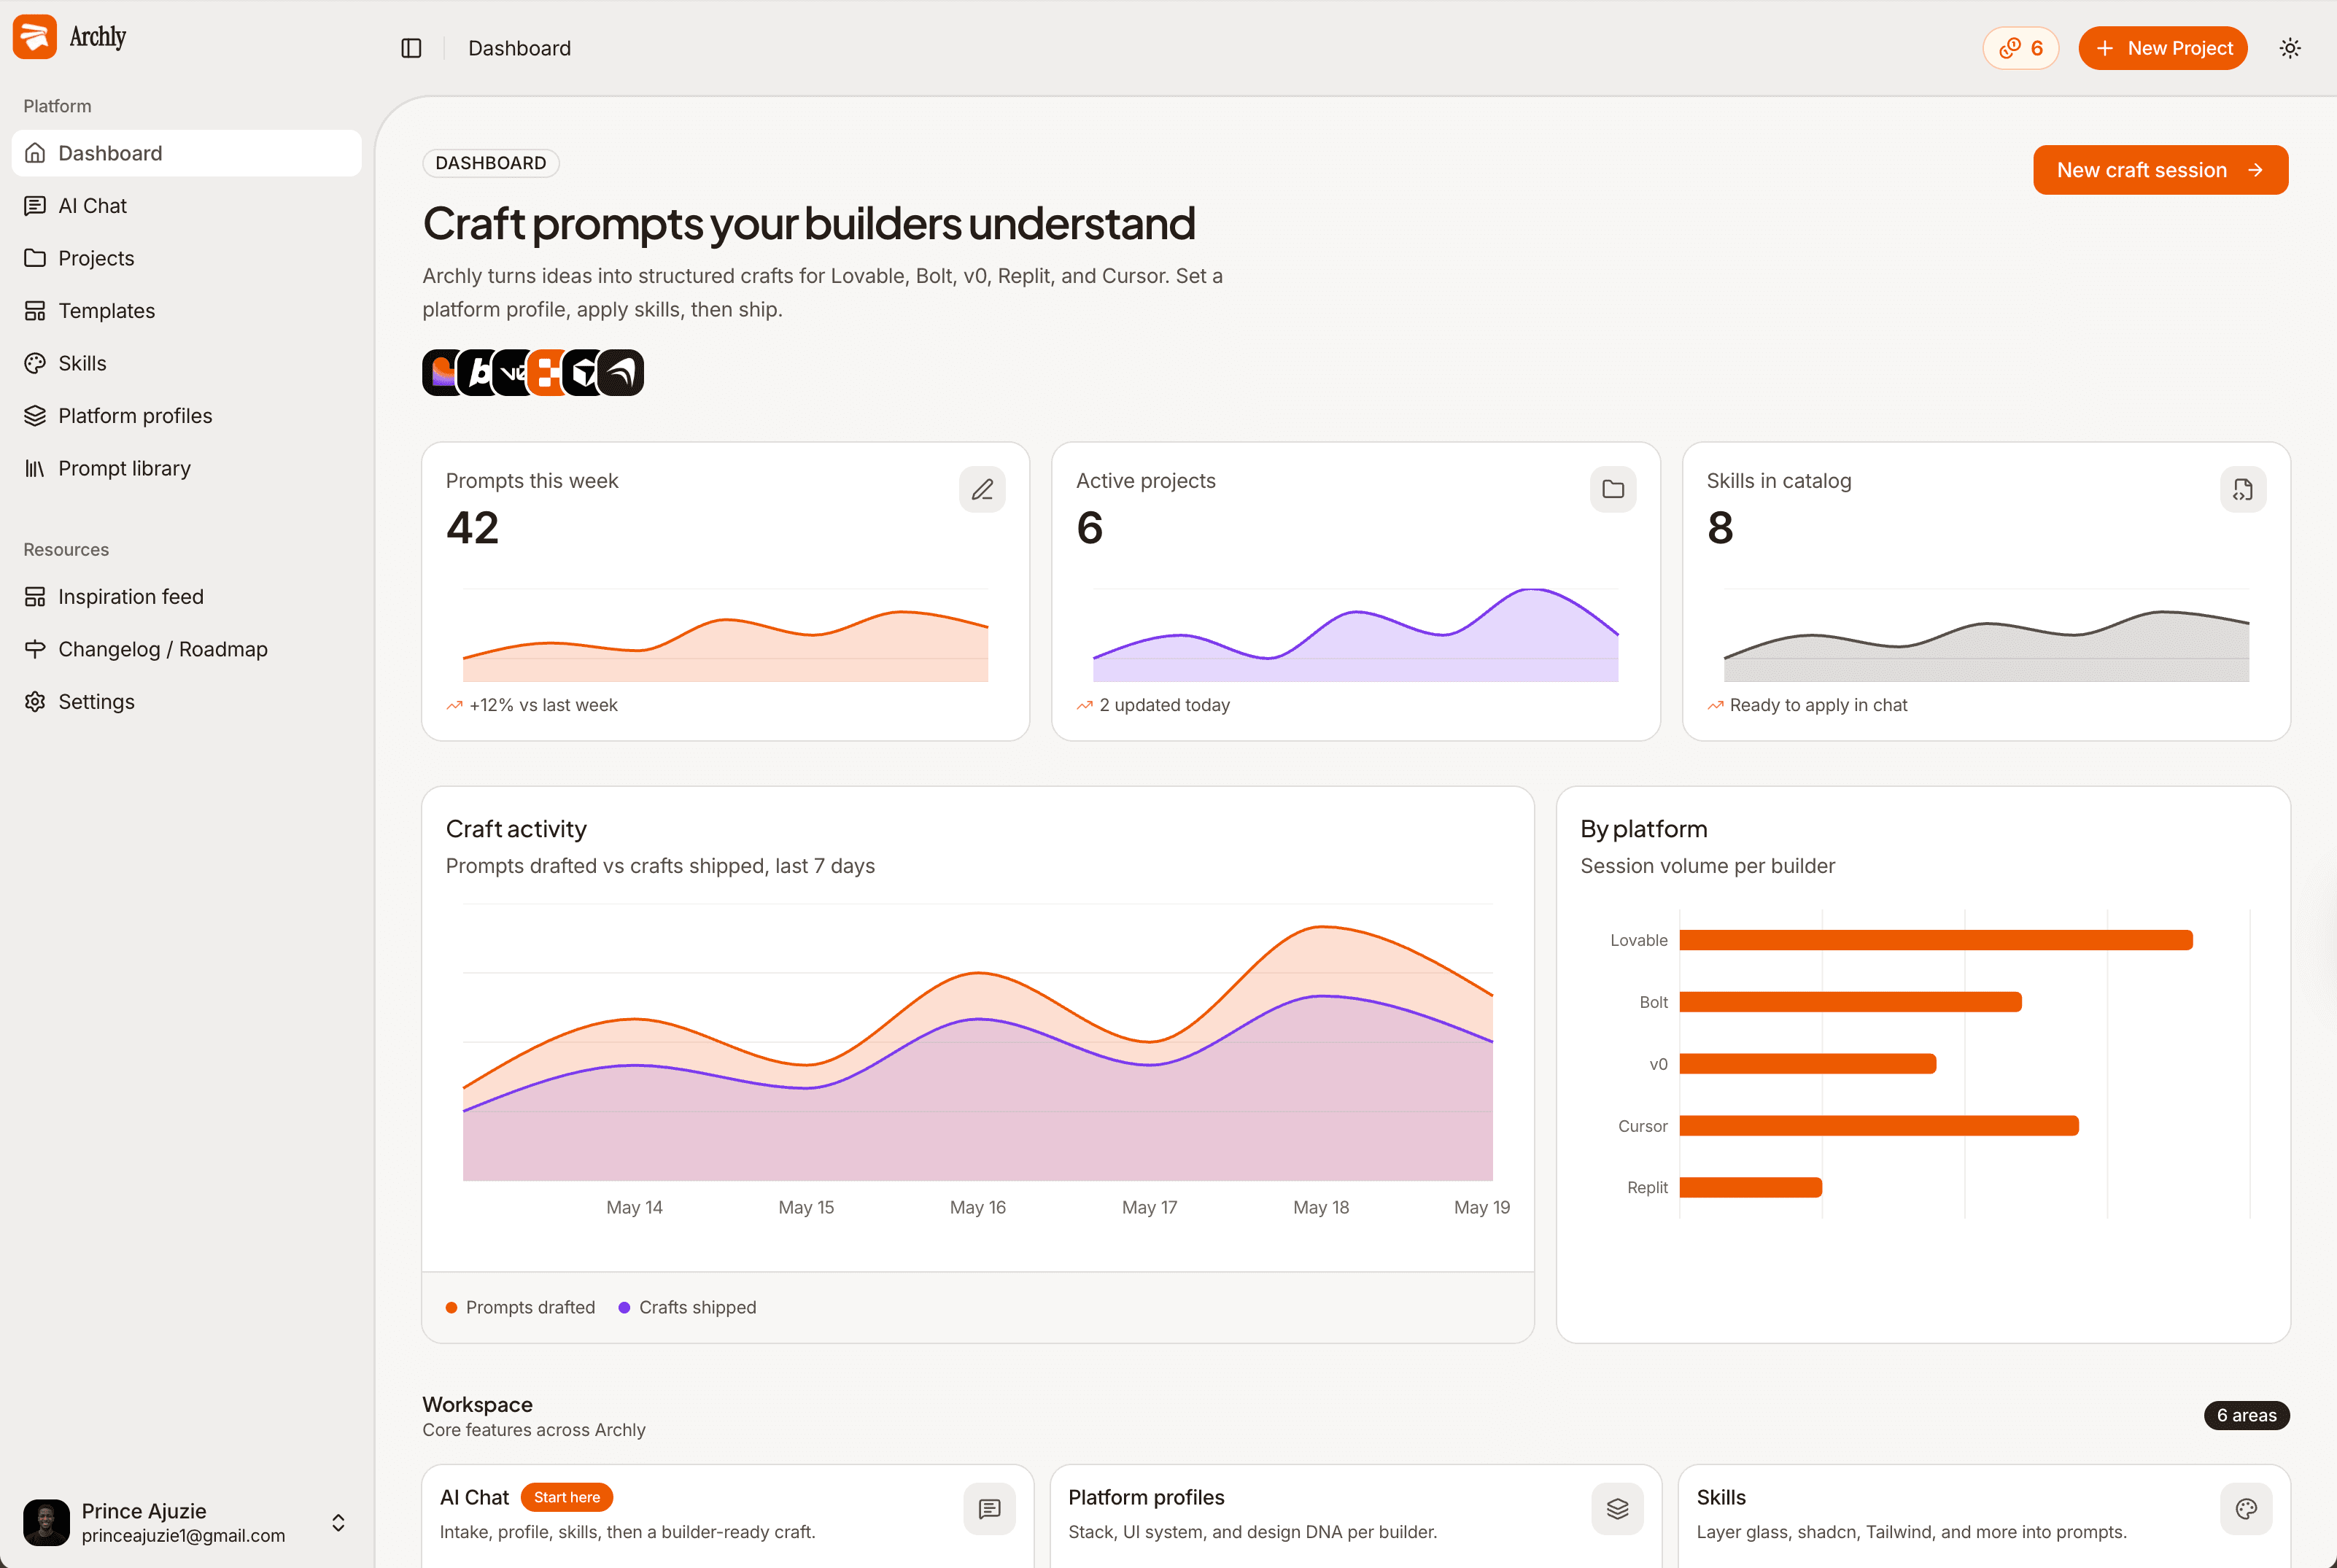The width and height of the screenshot is (2337, 1568).
Task: Open the Prompt library sidebar item
Action: pos(187,468)
